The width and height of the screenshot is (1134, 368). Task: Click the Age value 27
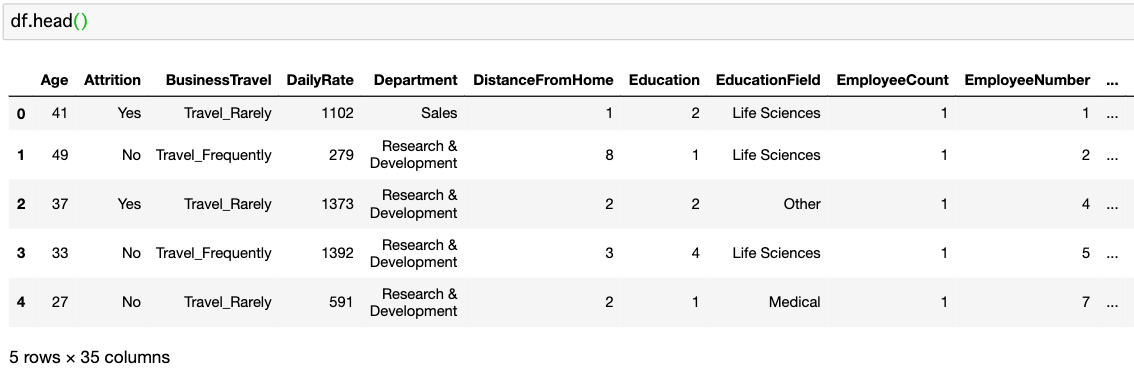point(60,302)
